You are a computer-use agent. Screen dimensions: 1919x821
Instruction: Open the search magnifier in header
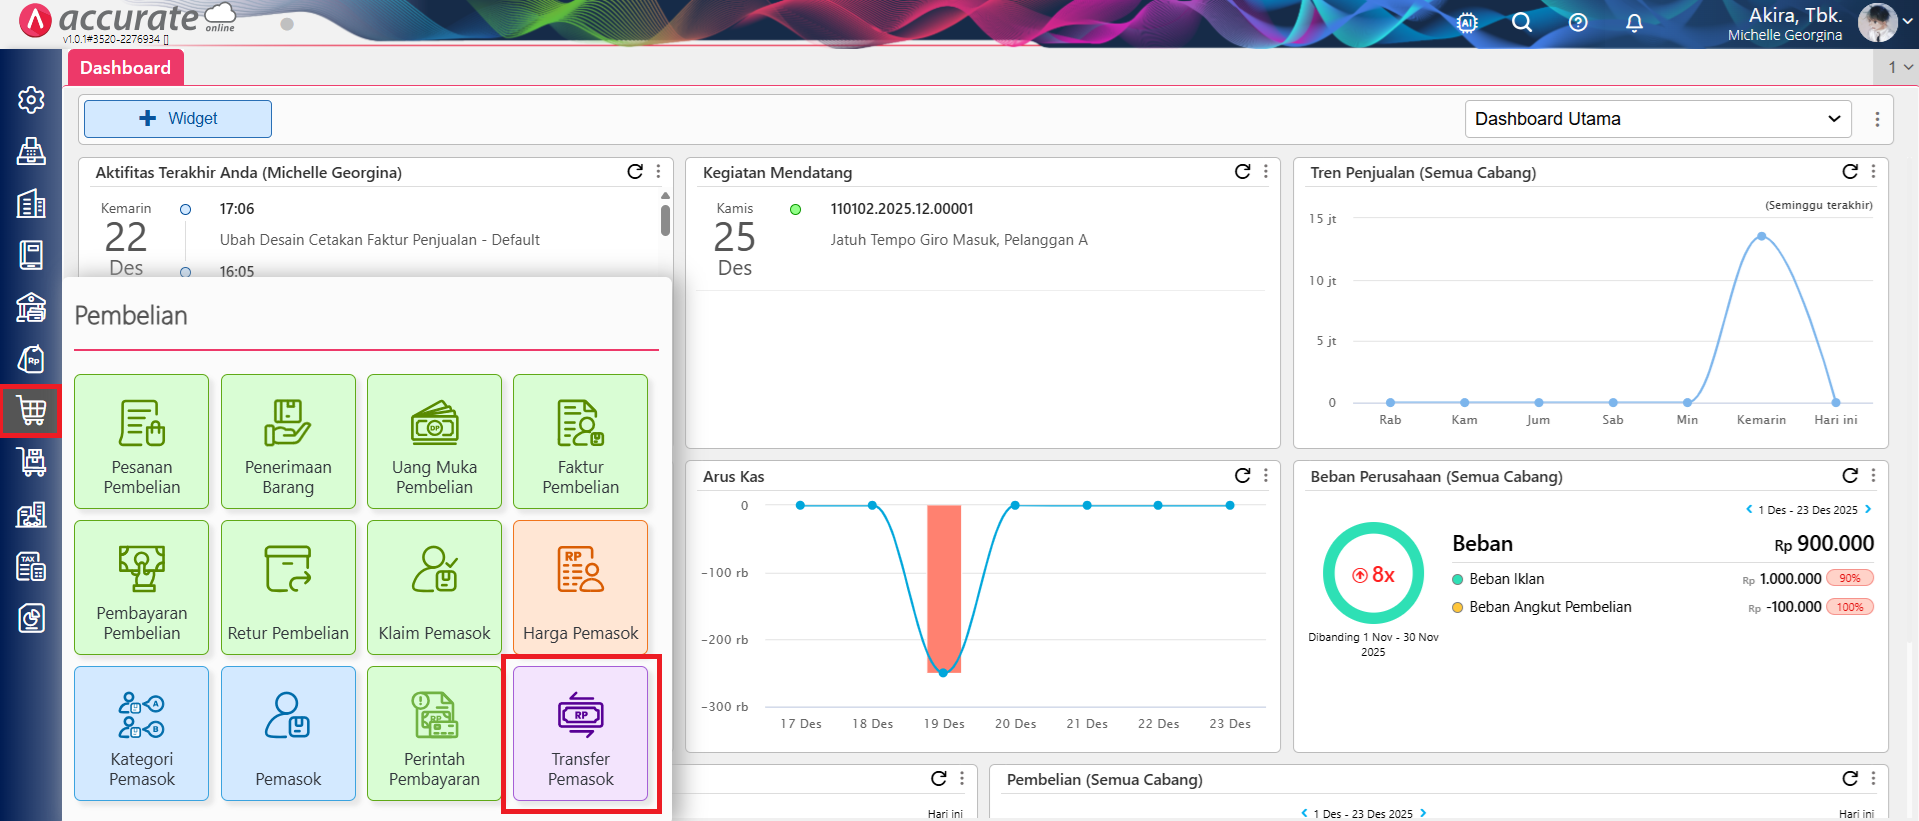coord(1521,22)
